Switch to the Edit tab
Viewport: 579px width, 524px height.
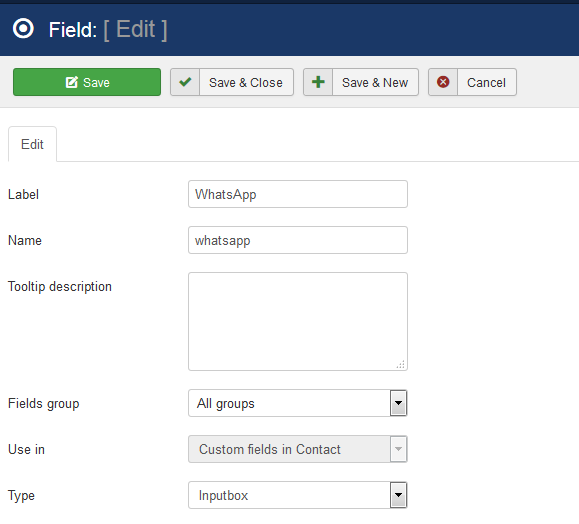[32, 144]
